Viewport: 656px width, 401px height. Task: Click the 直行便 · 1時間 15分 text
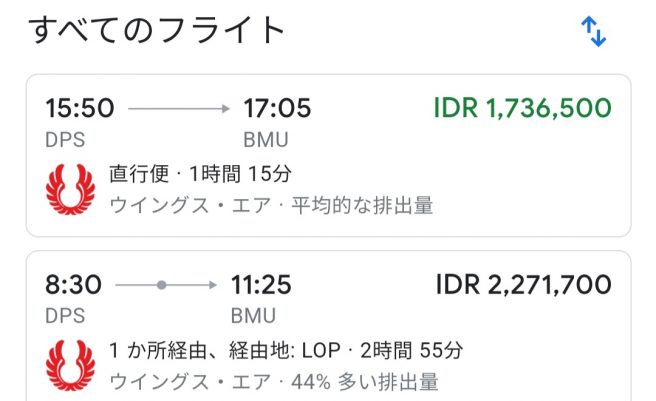[x=200, y=174]
